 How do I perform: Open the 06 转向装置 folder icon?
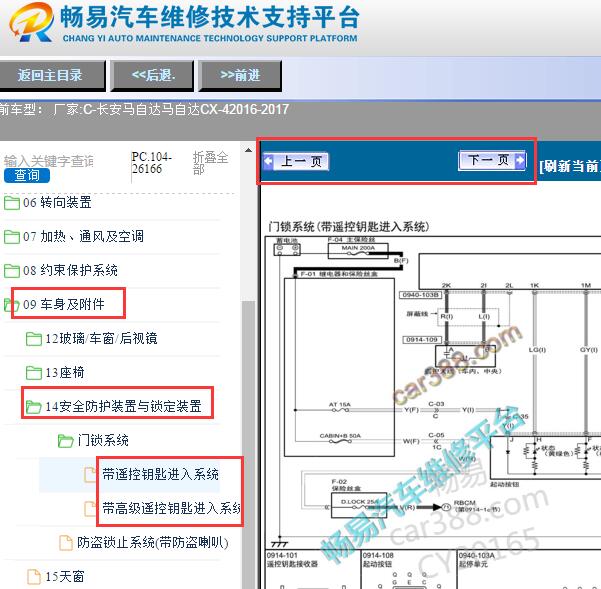11,202
